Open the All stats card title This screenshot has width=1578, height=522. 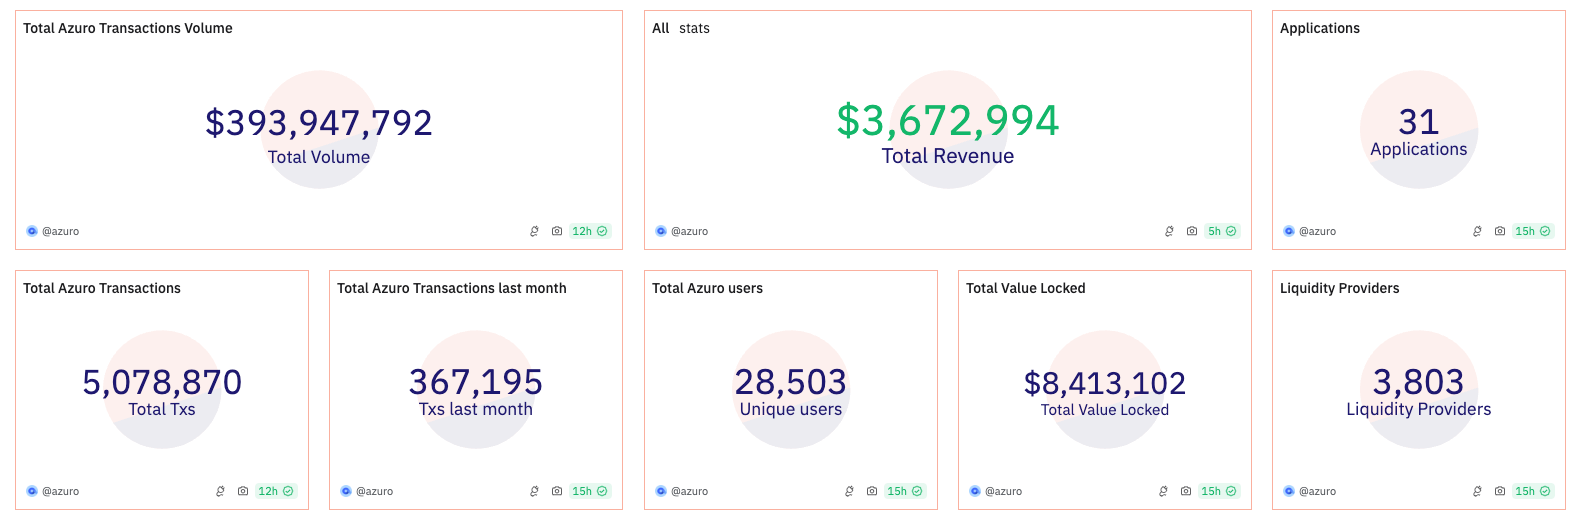[681, 28]
